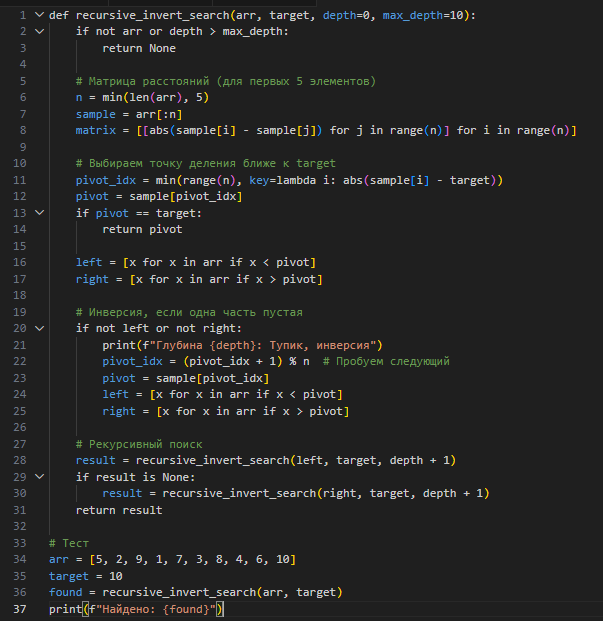
Task: Click the 'matrix' variable on line 8
Action: (96, 130)
